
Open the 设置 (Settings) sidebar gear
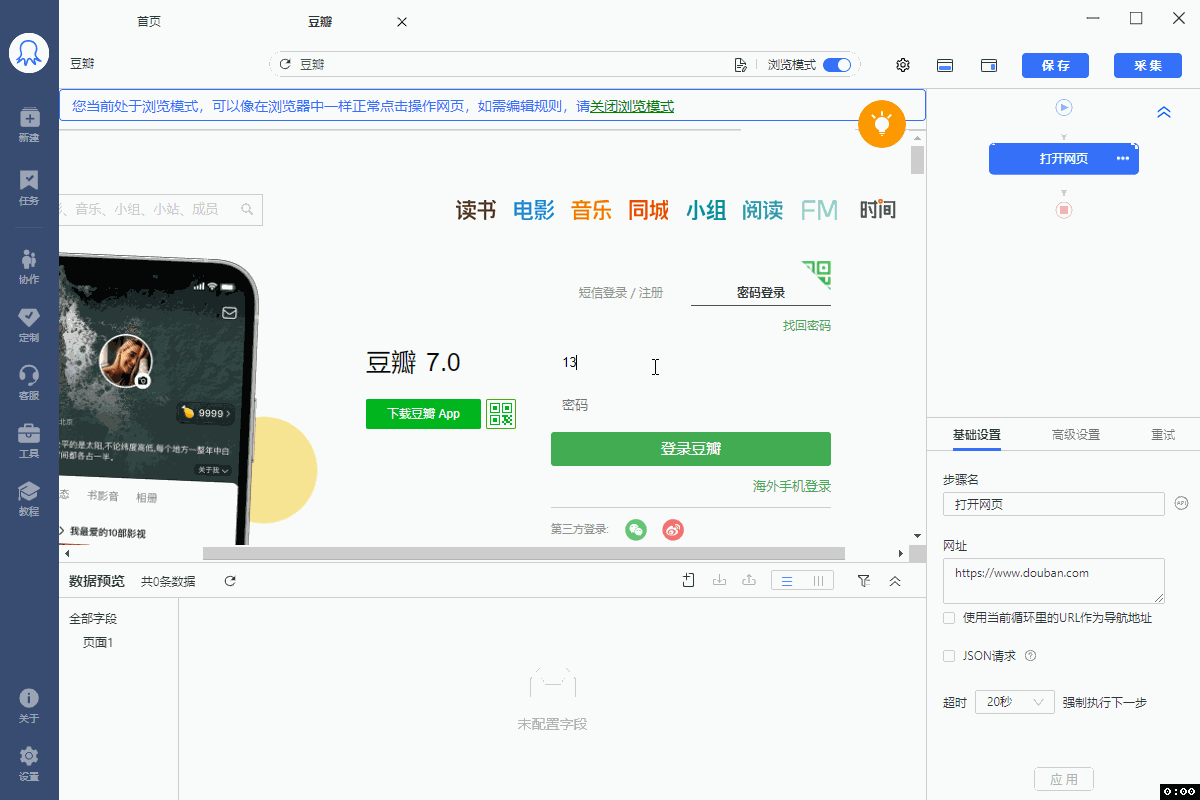pyautogui.click(x=29, y=756)
